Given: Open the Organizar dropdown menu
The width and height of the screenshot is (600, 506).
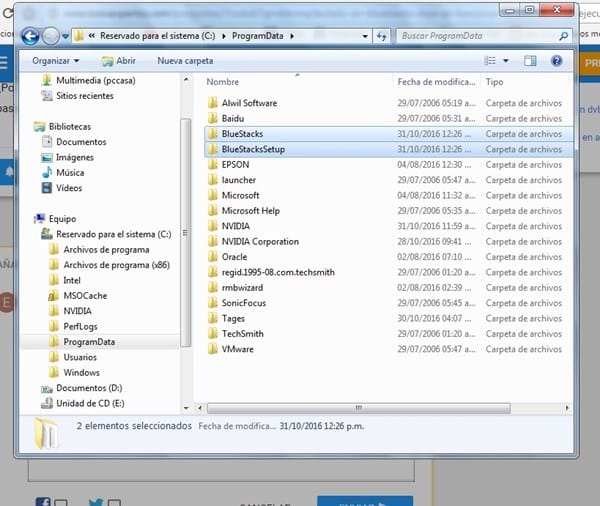Looking at the screenshot, I should point(56,61).
